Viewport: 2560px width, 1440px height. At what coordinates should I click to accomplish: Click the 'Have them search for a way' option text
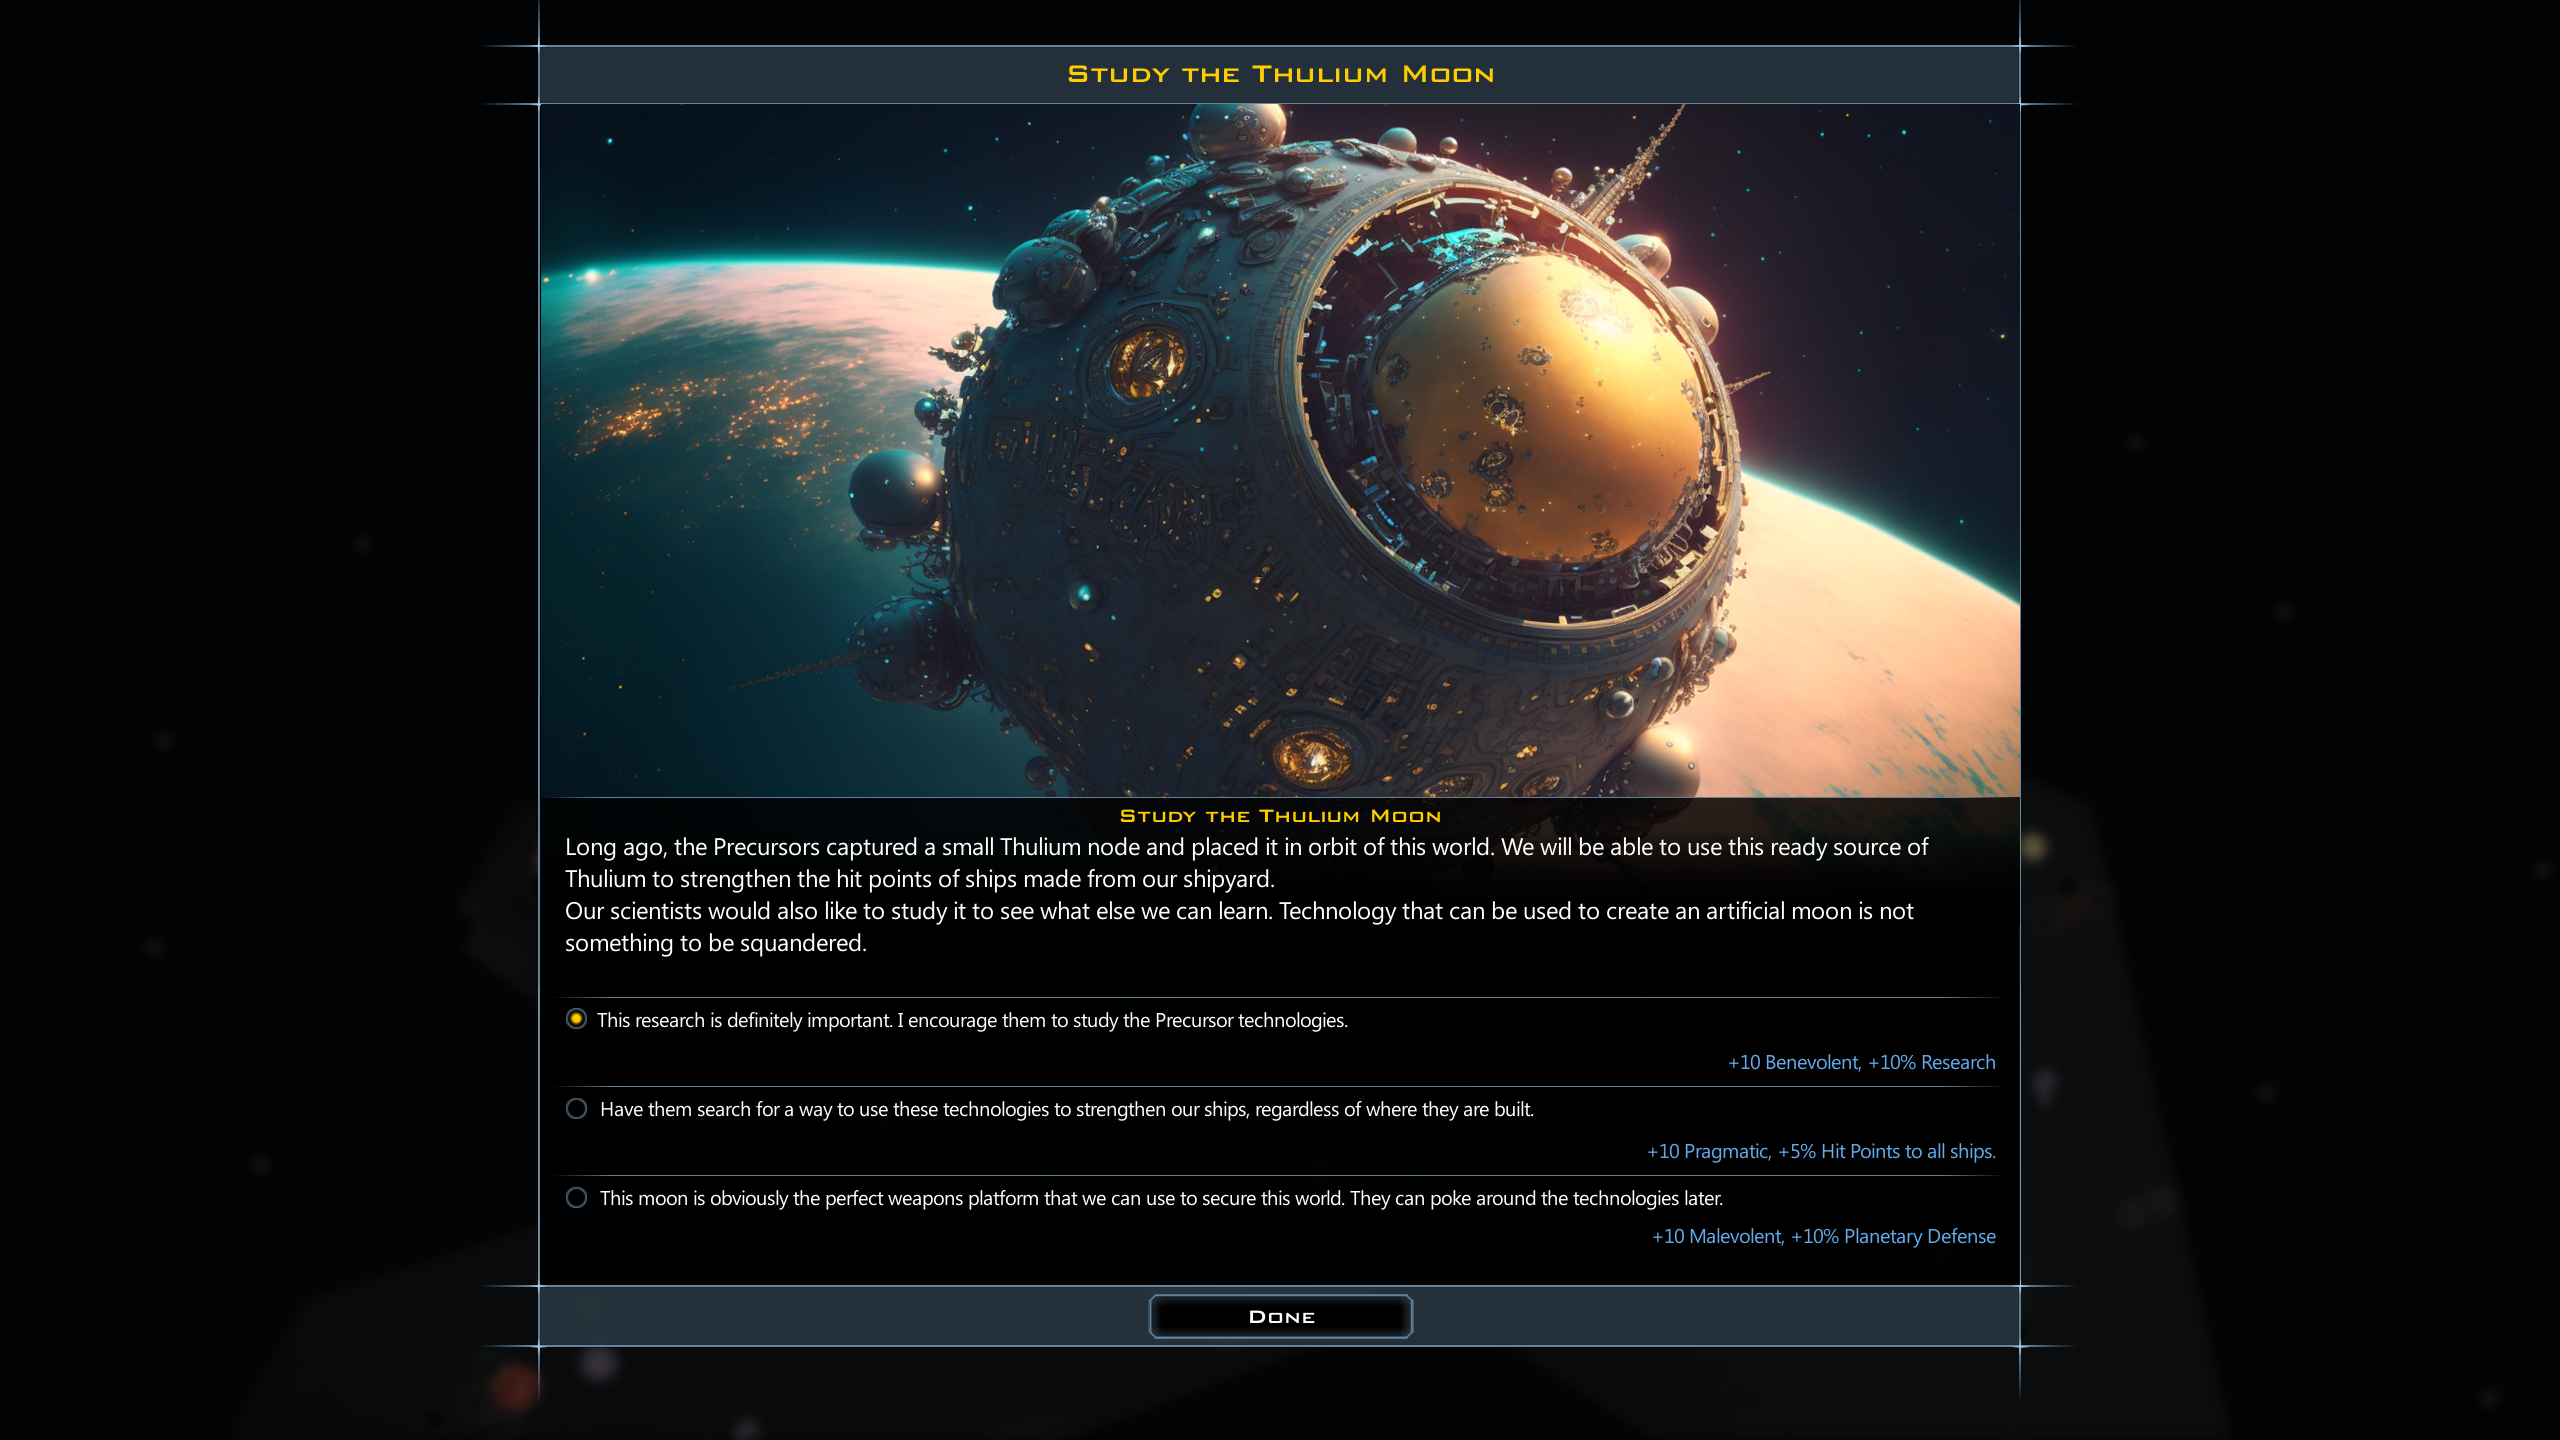coord(1066,1109)
